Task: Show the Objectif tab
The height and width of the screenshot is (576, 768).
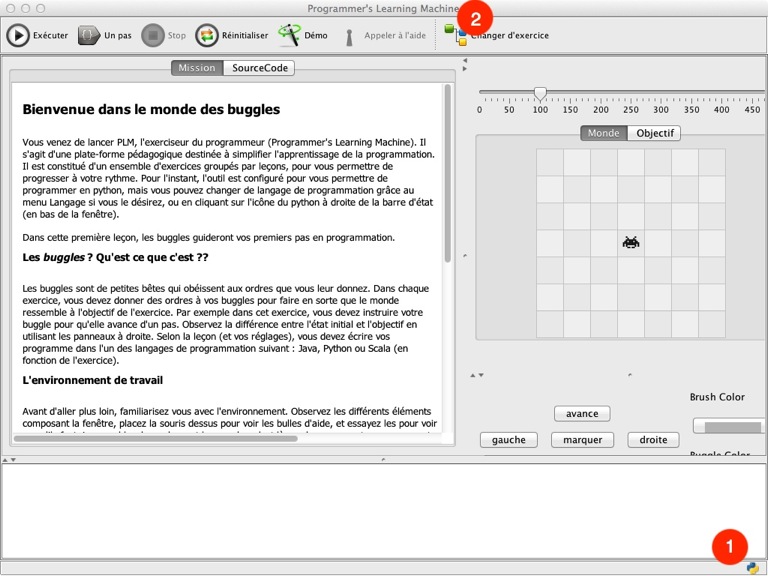Action: (x=654, y=133)
